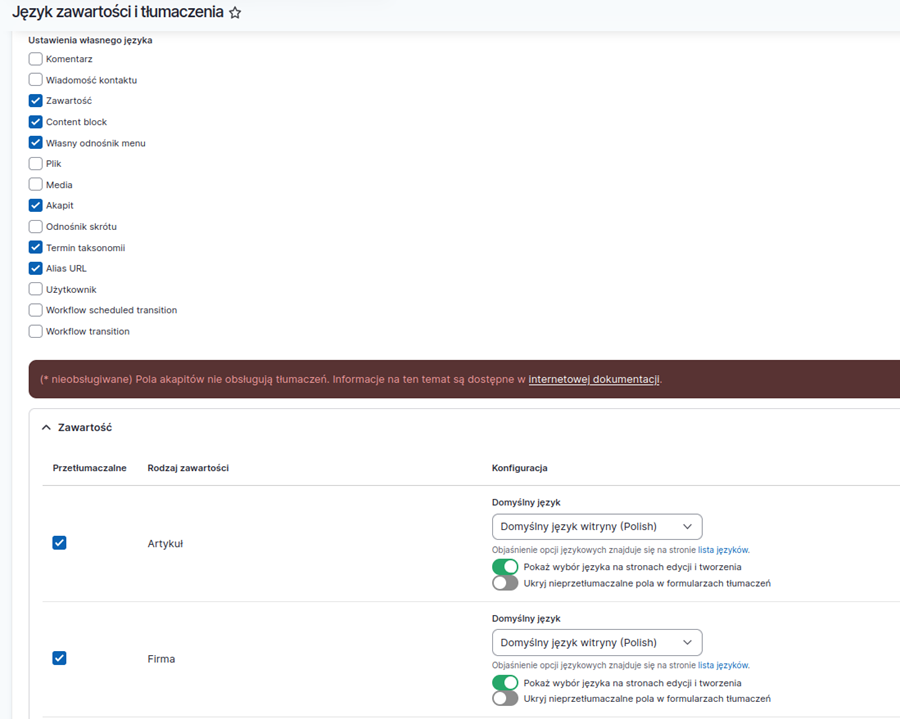The height and width of the screenshot is (719, 900).
Task: Turn off Artykuł language selector toggle
Action: pos(505,567)
